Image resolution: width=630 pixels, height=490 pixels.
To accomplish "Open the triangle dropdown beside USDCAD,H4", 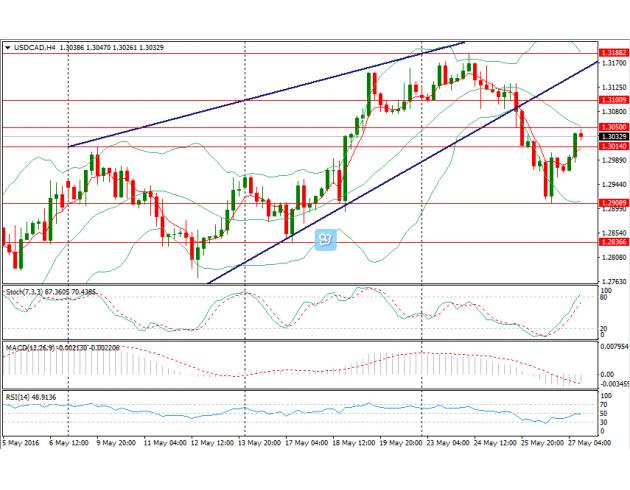I will 7,47.
